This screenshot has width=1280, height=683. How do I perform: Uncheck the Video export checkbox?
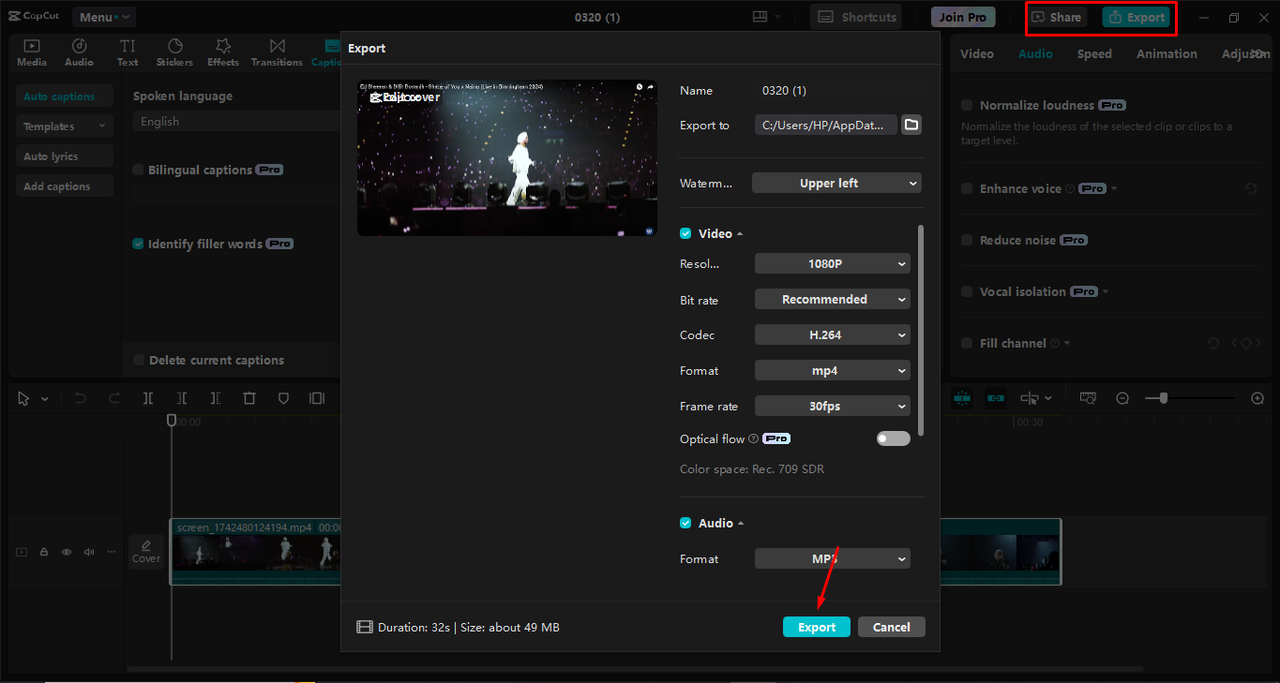point(685,233)
